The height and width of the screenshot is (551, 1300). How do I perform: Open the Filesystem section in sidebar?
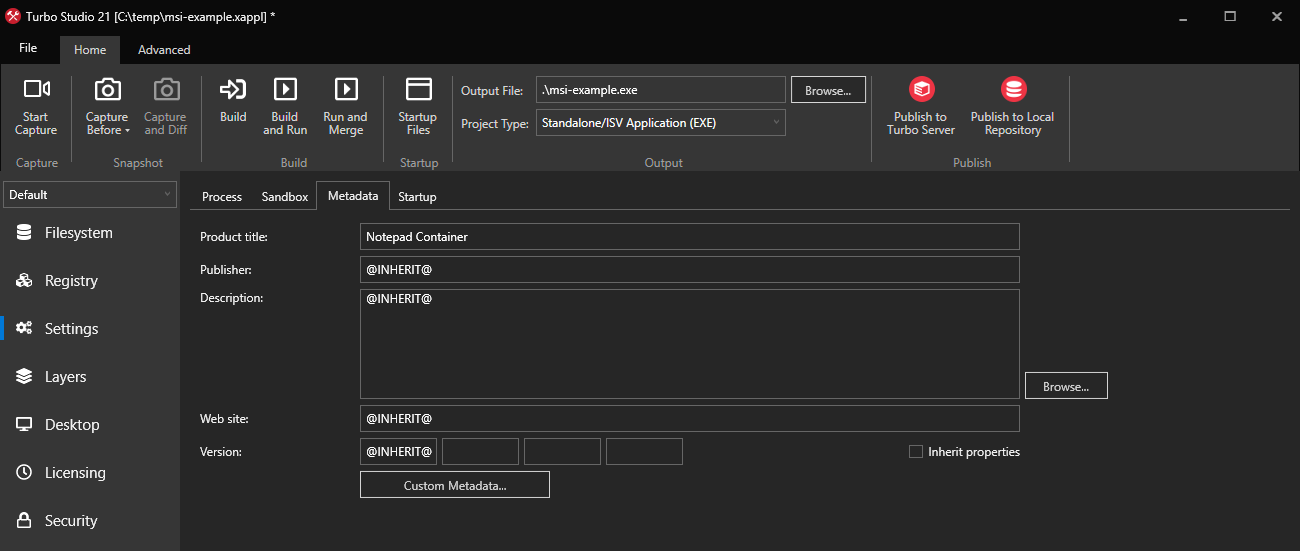click(x=78, y=233)
